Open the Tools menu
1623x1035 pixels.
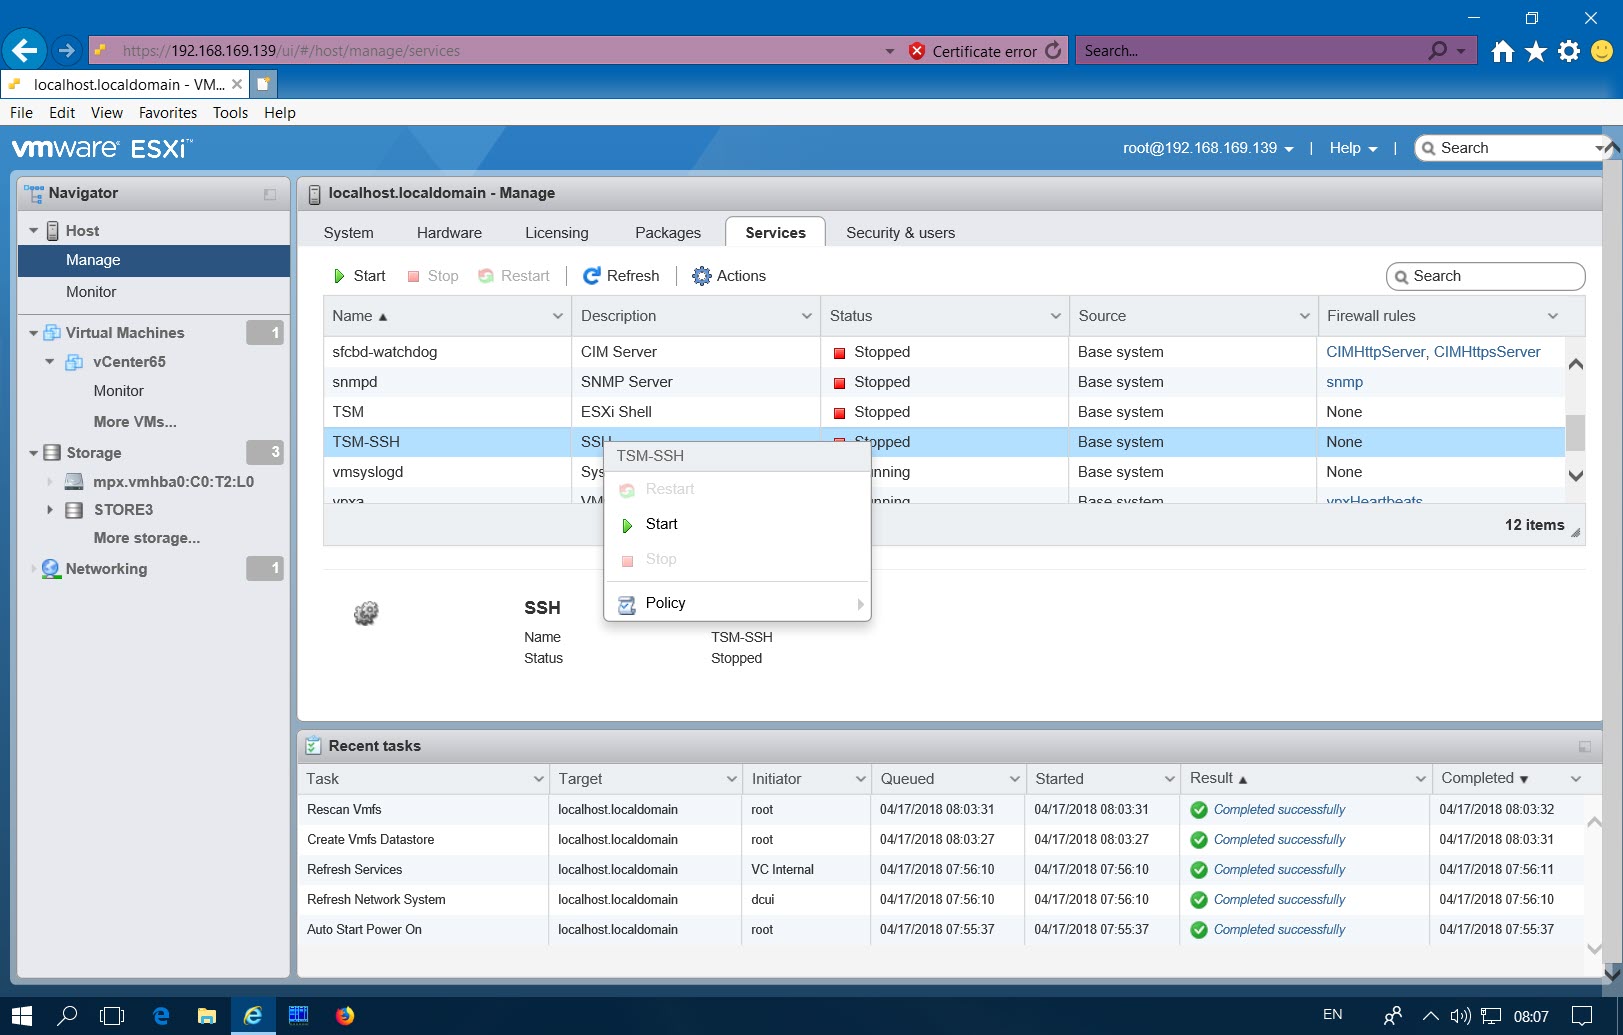[x=230, y=112]
